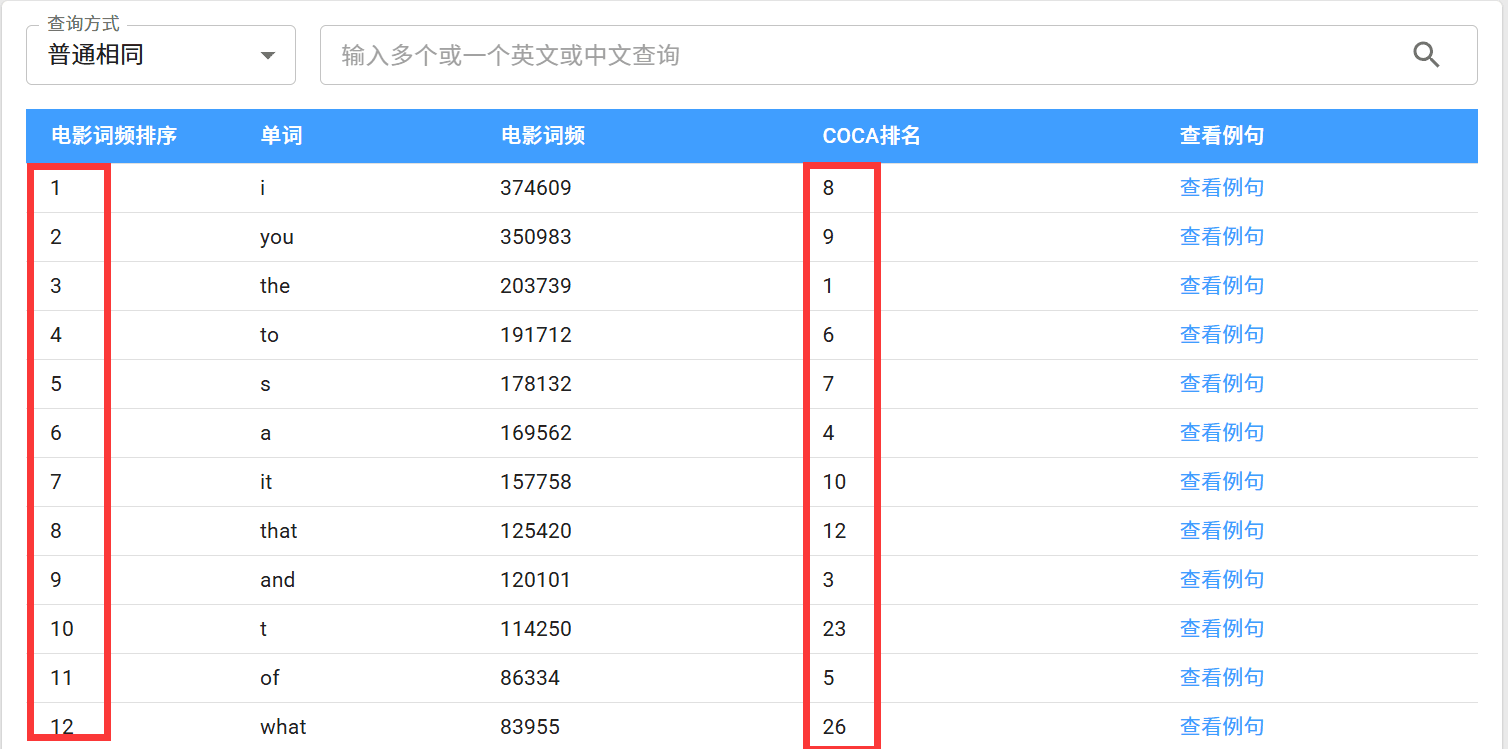Open 查看例句 link for "it"

point(1222,481)
